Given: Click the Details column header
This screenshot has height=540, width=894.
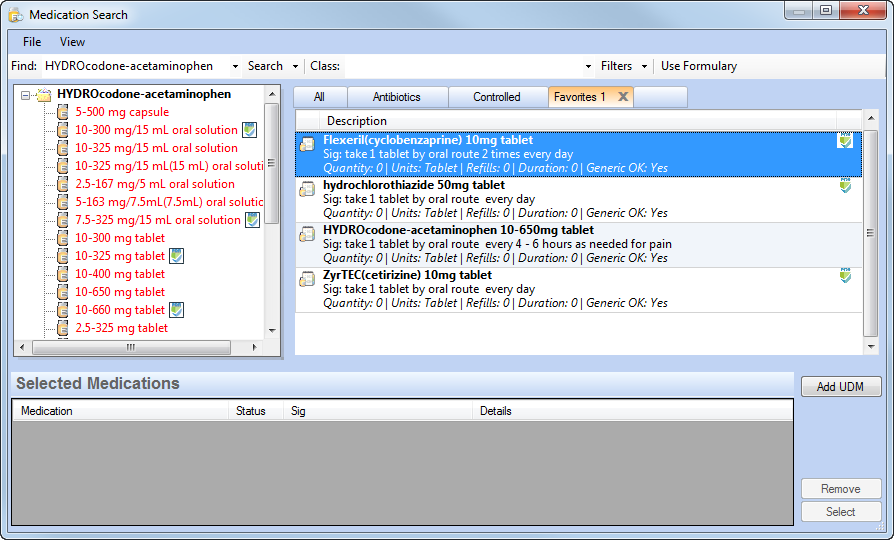Looking at the screenshot, I should coord(633,411).
